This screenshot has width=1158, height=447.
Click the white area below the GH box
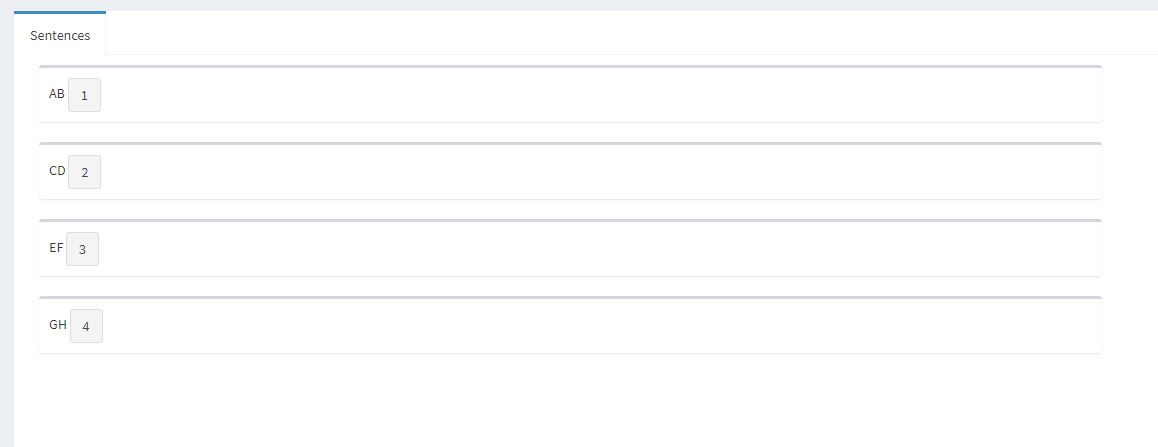click(x=570, y=400)
